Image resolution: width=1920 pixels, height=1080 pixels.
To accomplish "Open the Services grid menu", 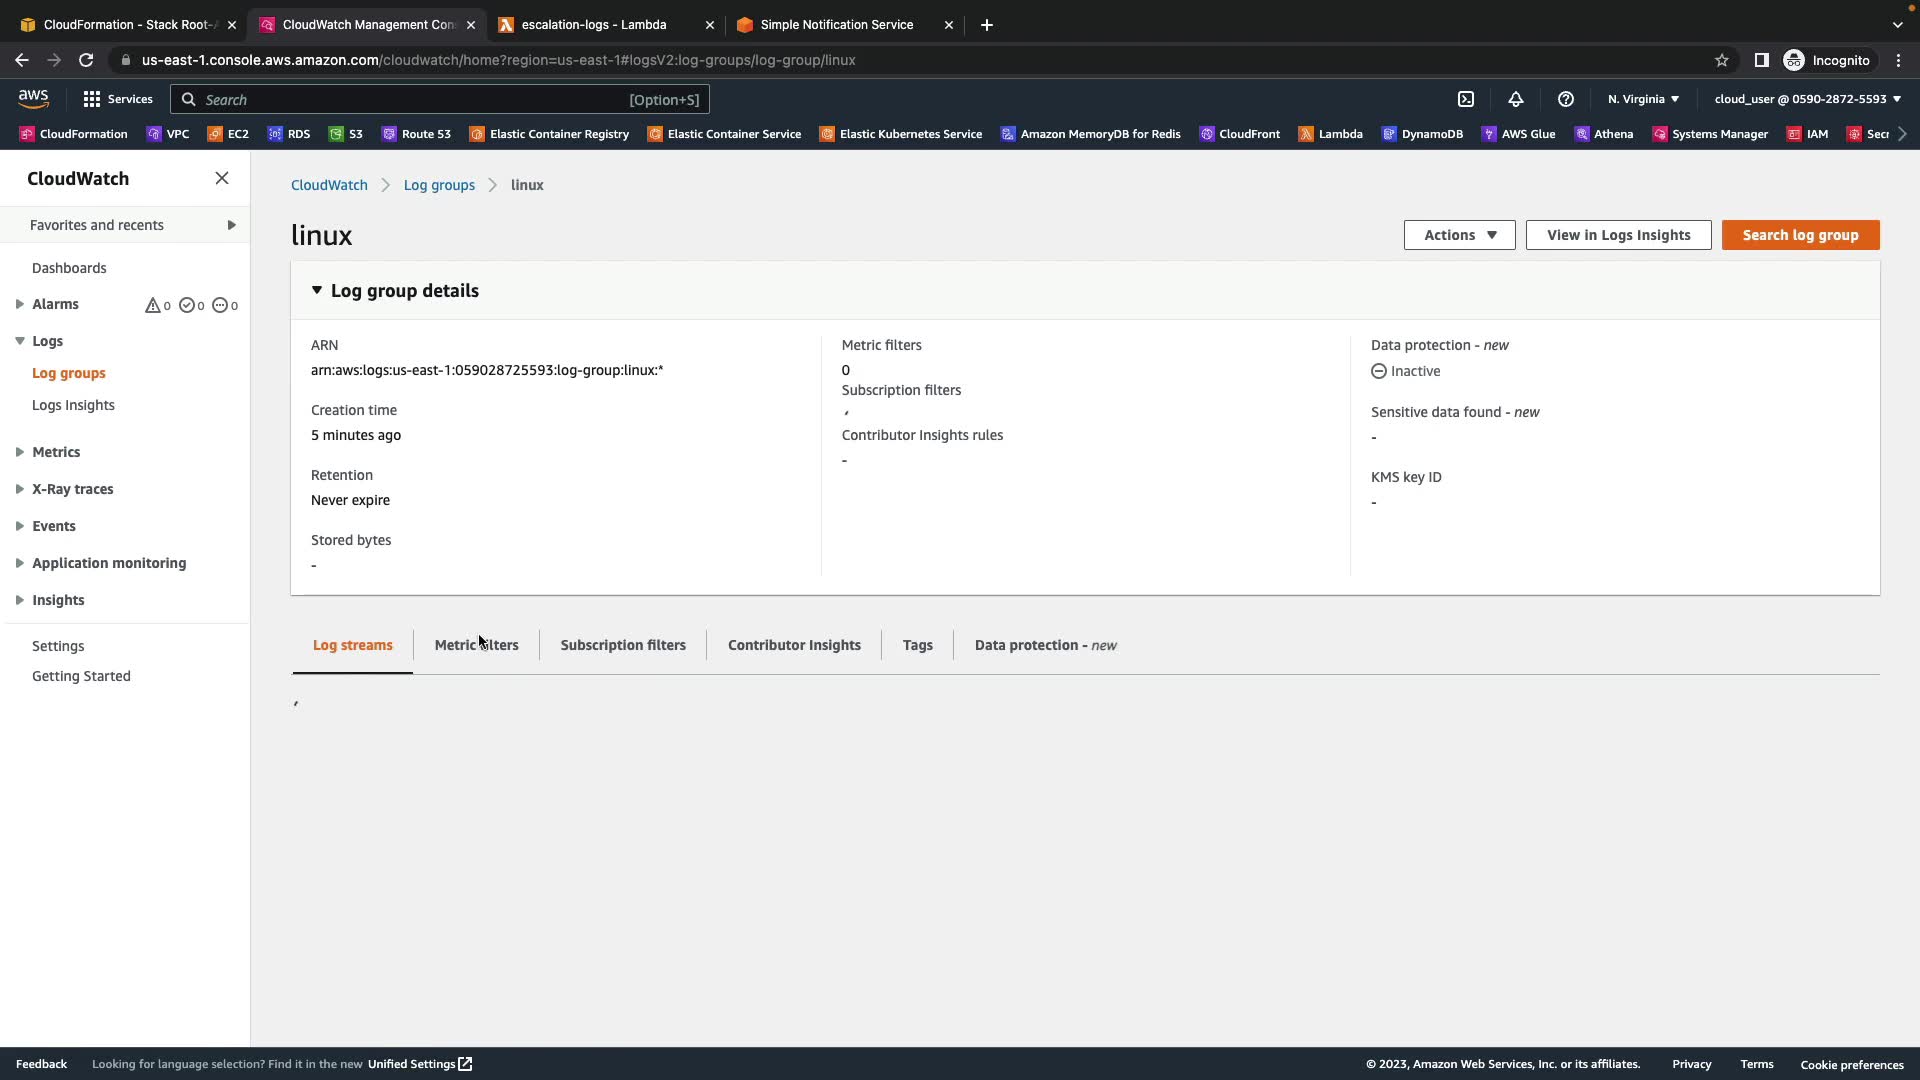I will point(118,99).
